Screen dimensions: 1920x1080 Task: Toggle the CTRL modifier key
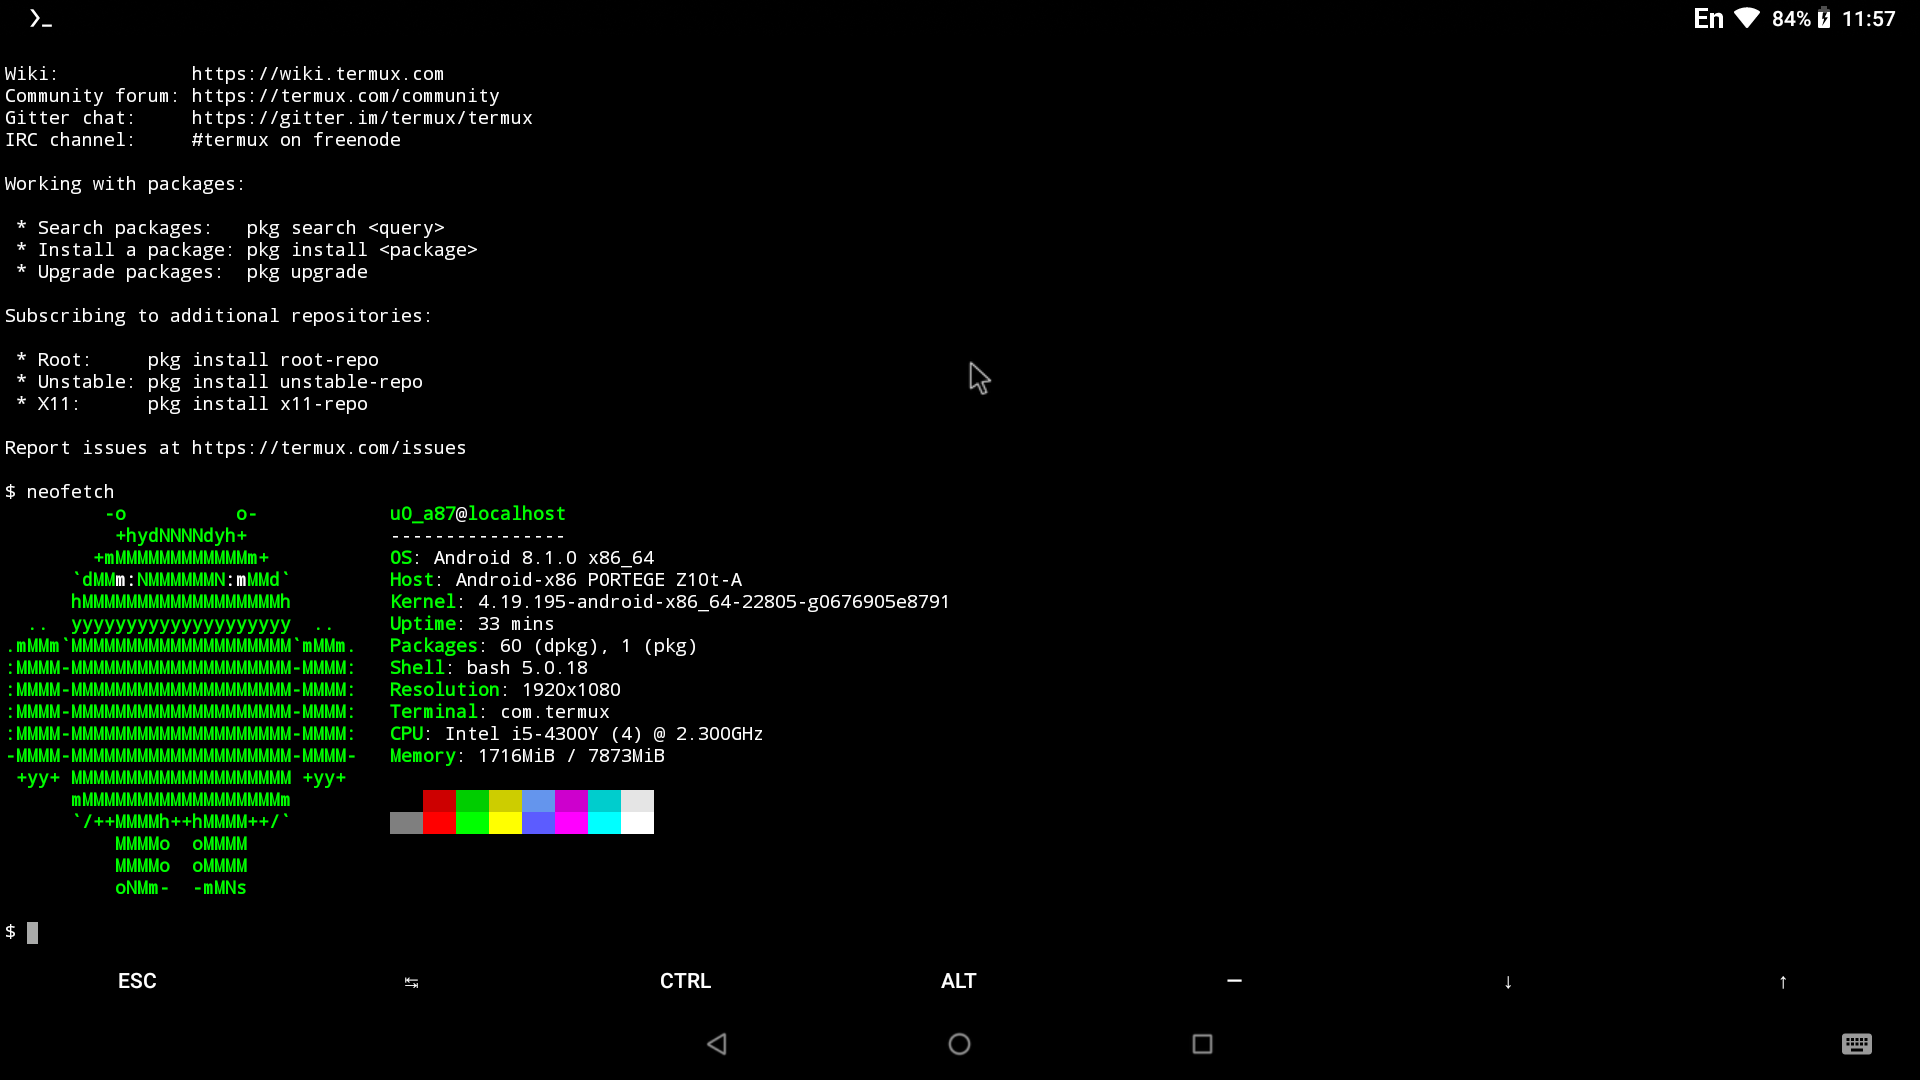point(685,981)
